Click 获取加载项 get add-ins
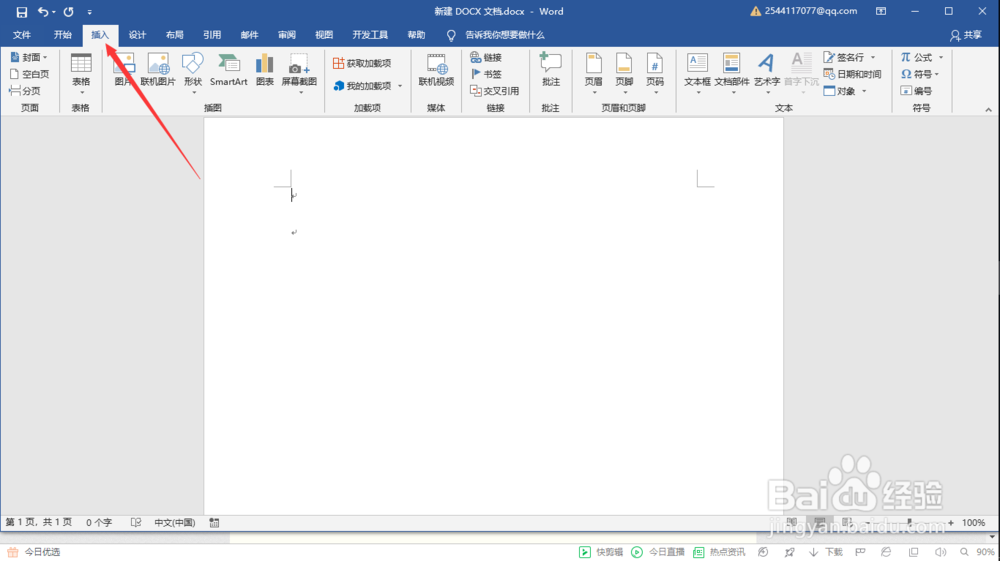This screenshot has width=1000, height=561. point(362,63)
